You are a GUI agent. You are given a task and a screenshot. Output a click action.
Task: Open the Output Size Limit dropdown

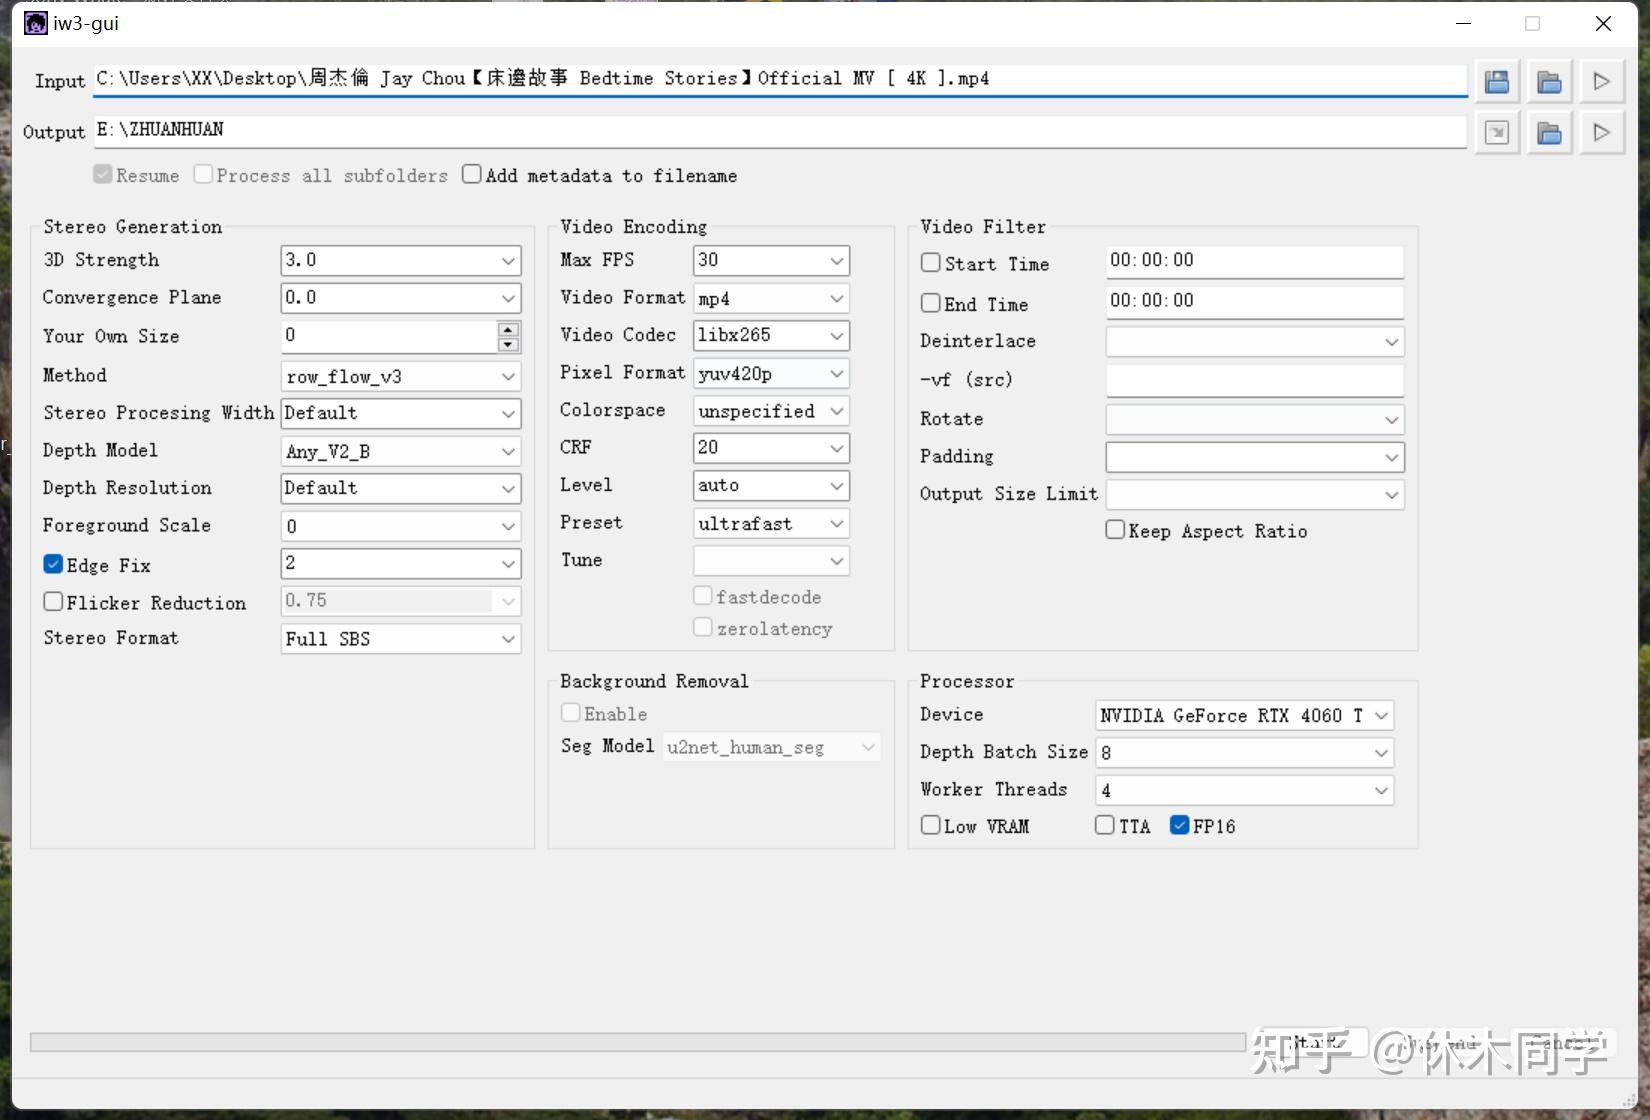pos(1255,495)
